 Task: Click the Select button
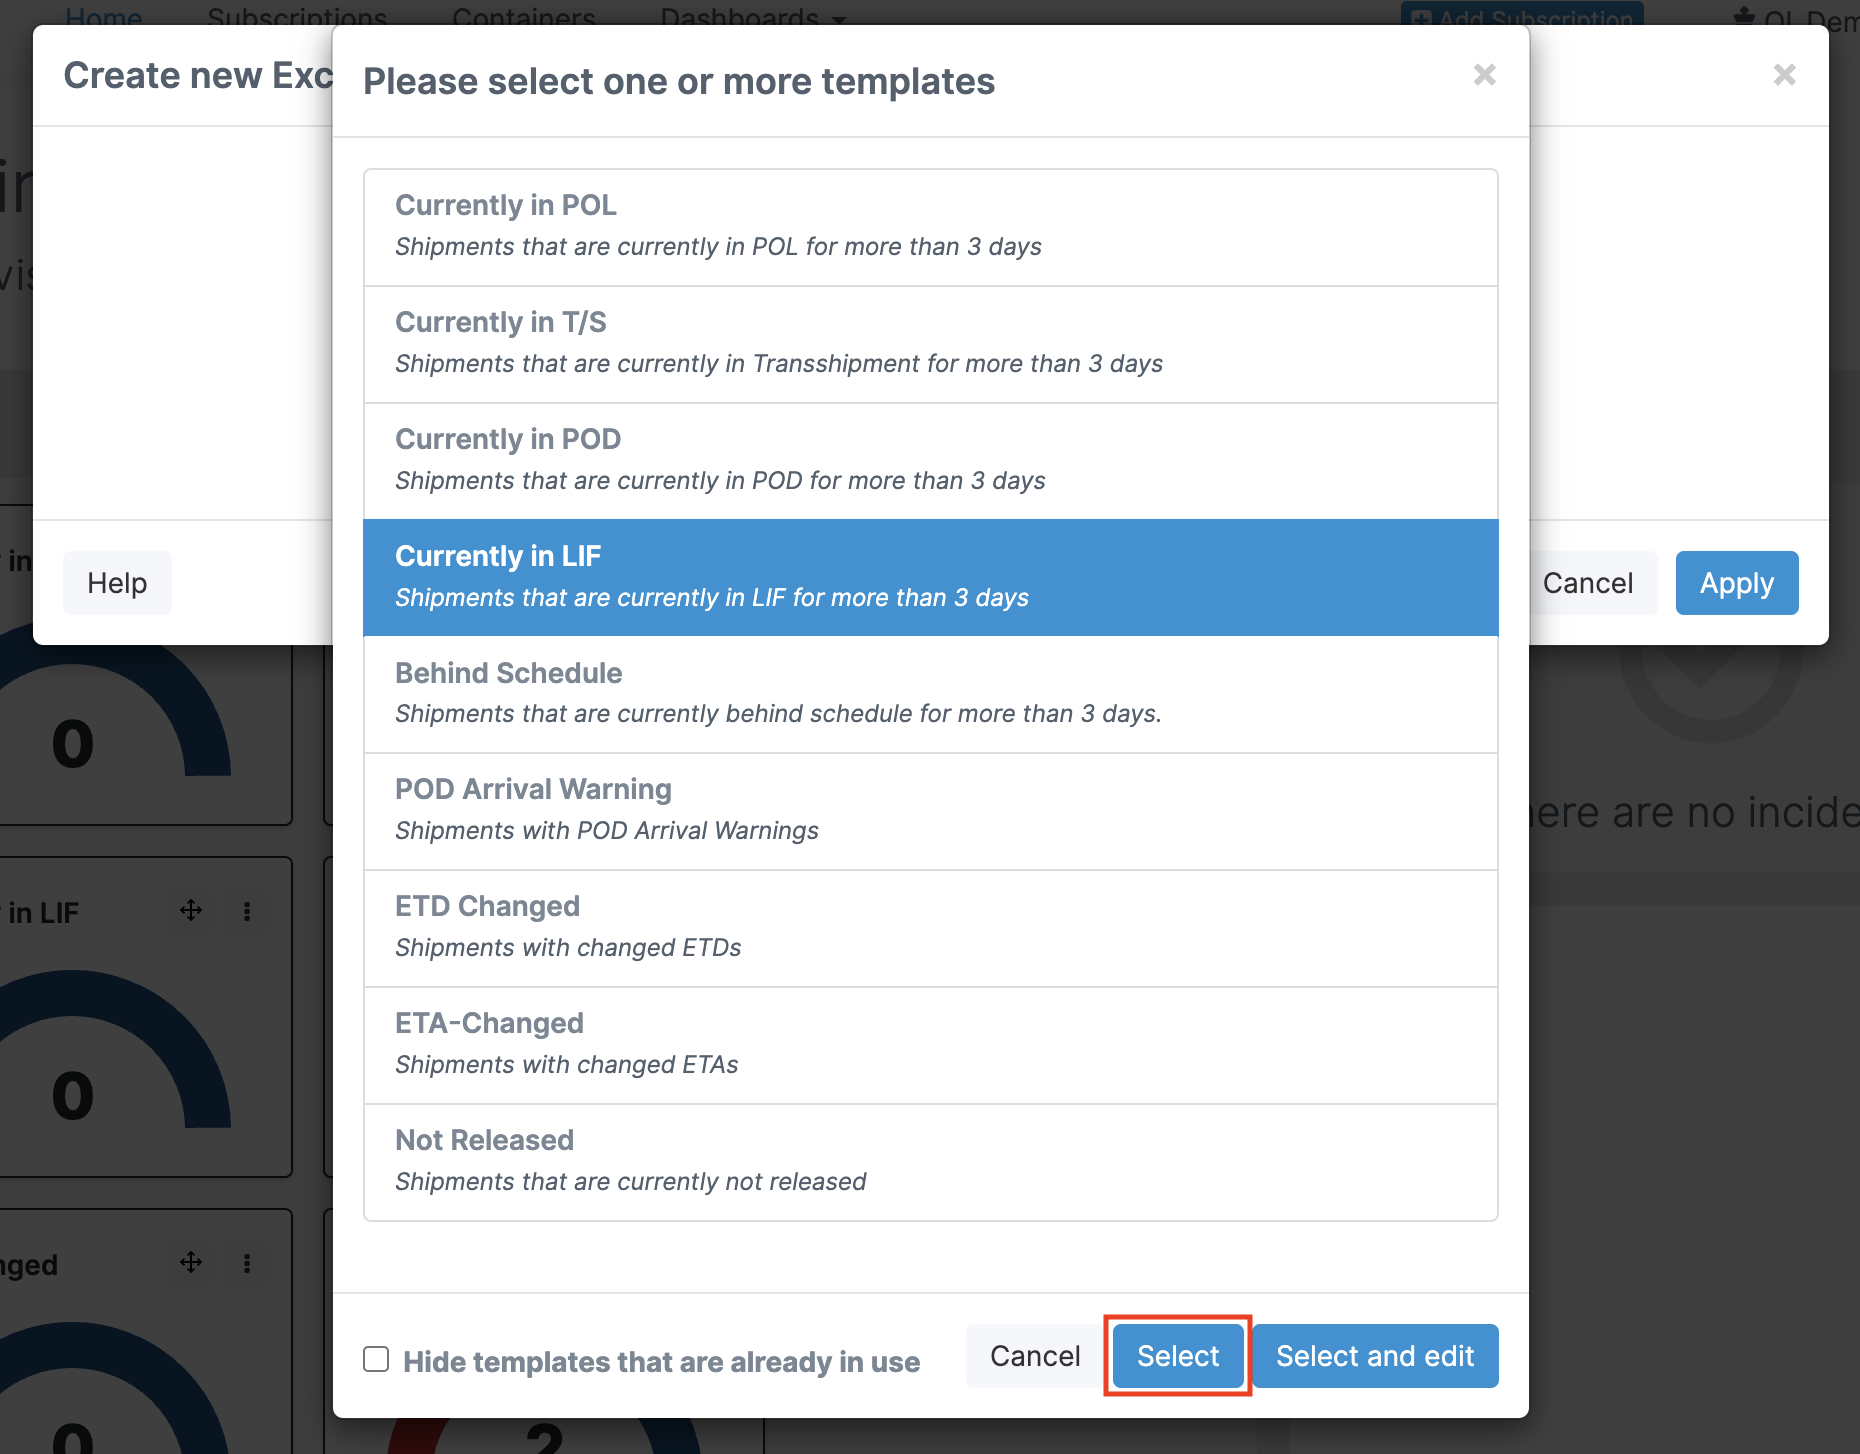click(x=1178, y=1356)
